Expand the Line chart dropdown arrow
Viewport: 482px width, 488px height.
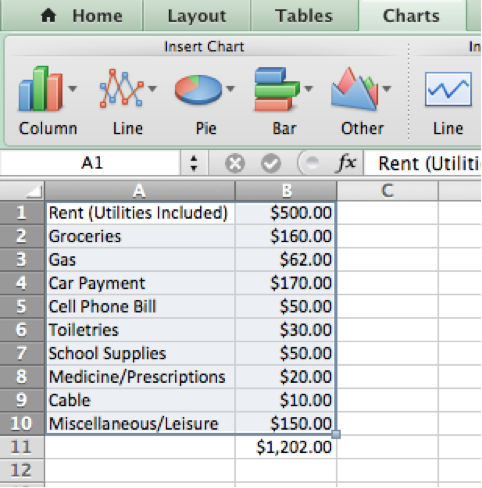point(152,89)
